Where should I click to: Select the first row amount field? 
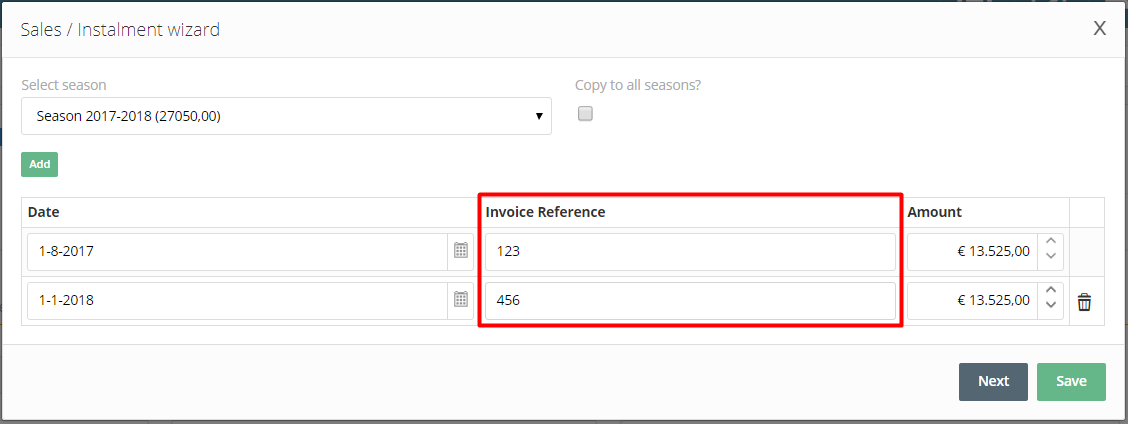(x=973, y=252)
